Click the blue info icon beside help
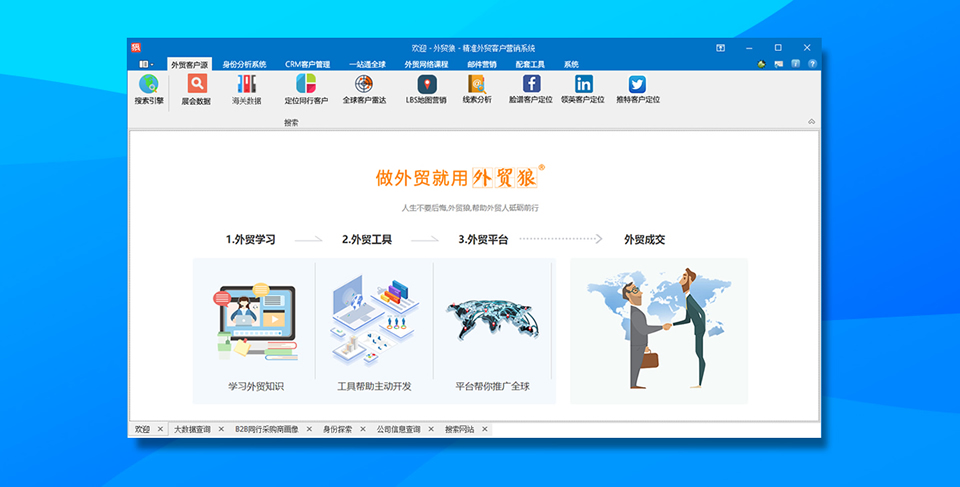Screen dimensions: 960x487 [795, 64]
